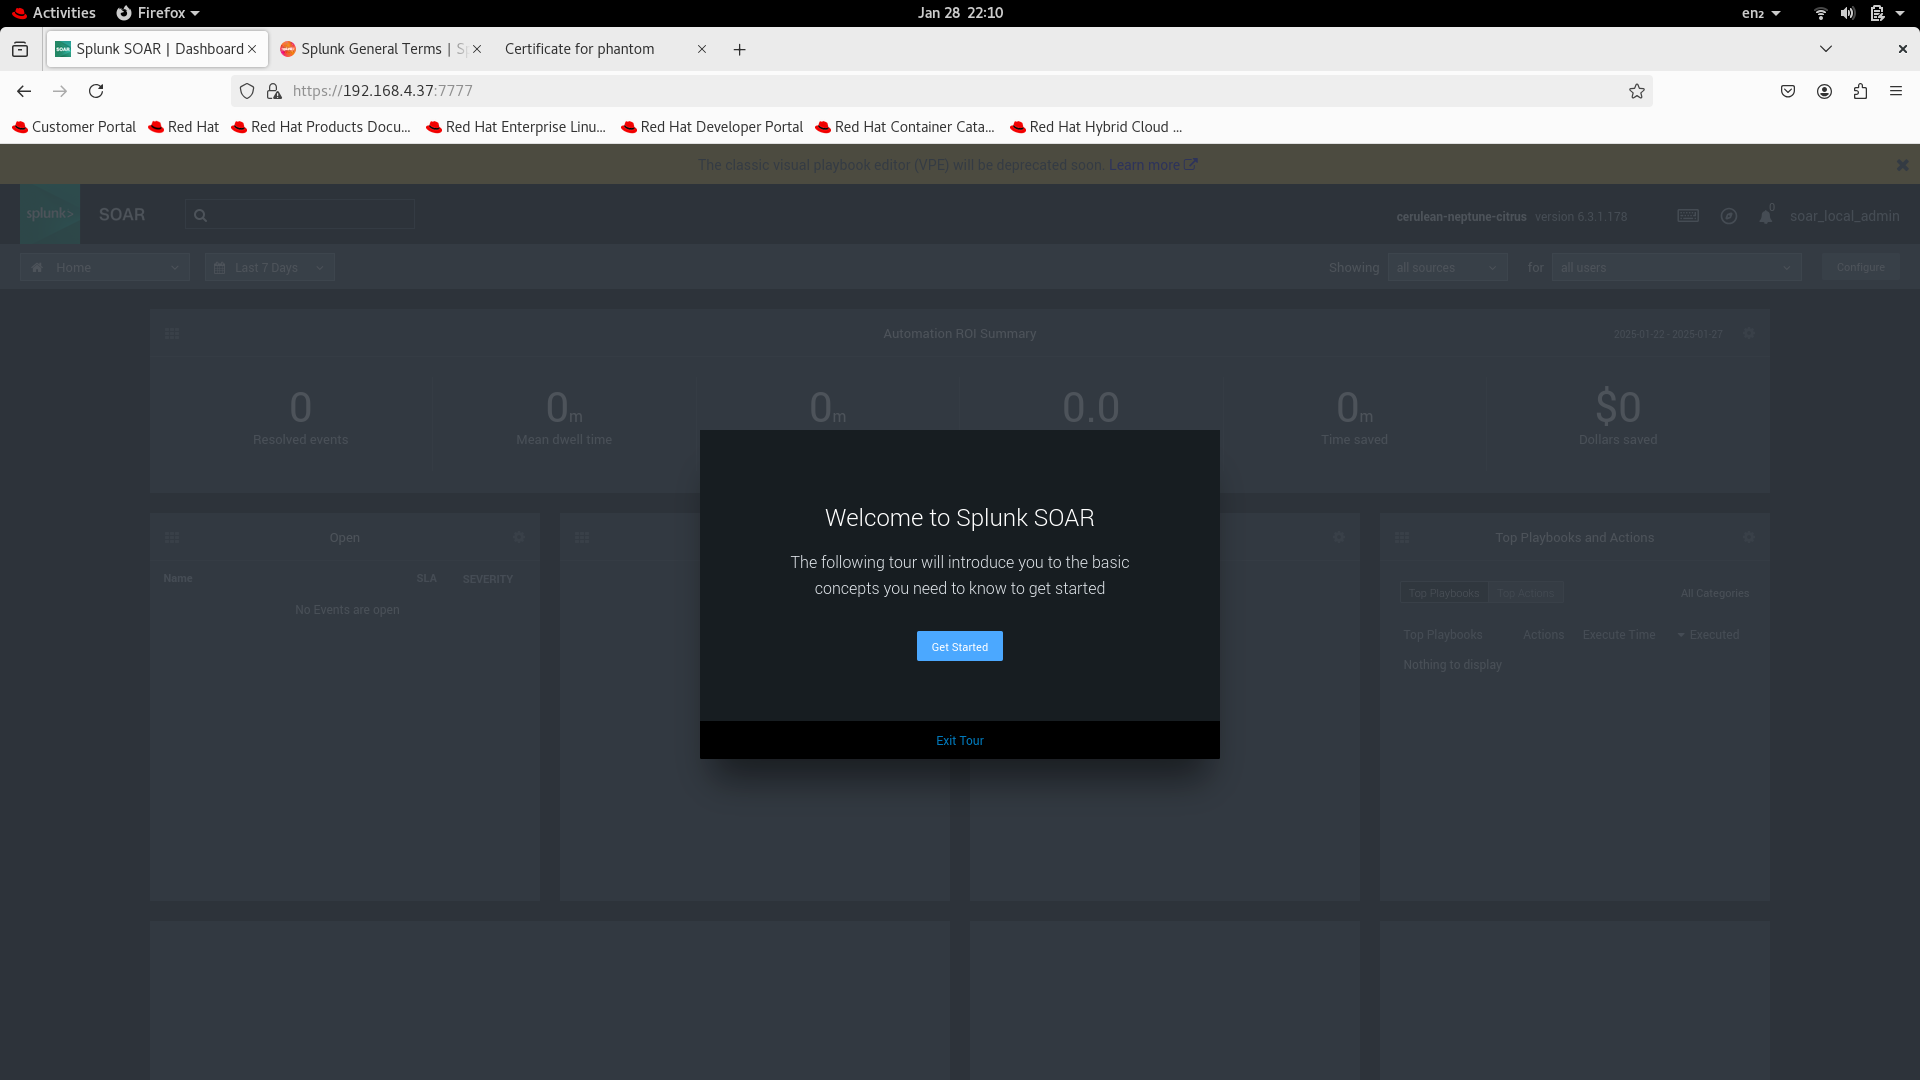Open the Firefox hamburger menu

click(1896, 91)
